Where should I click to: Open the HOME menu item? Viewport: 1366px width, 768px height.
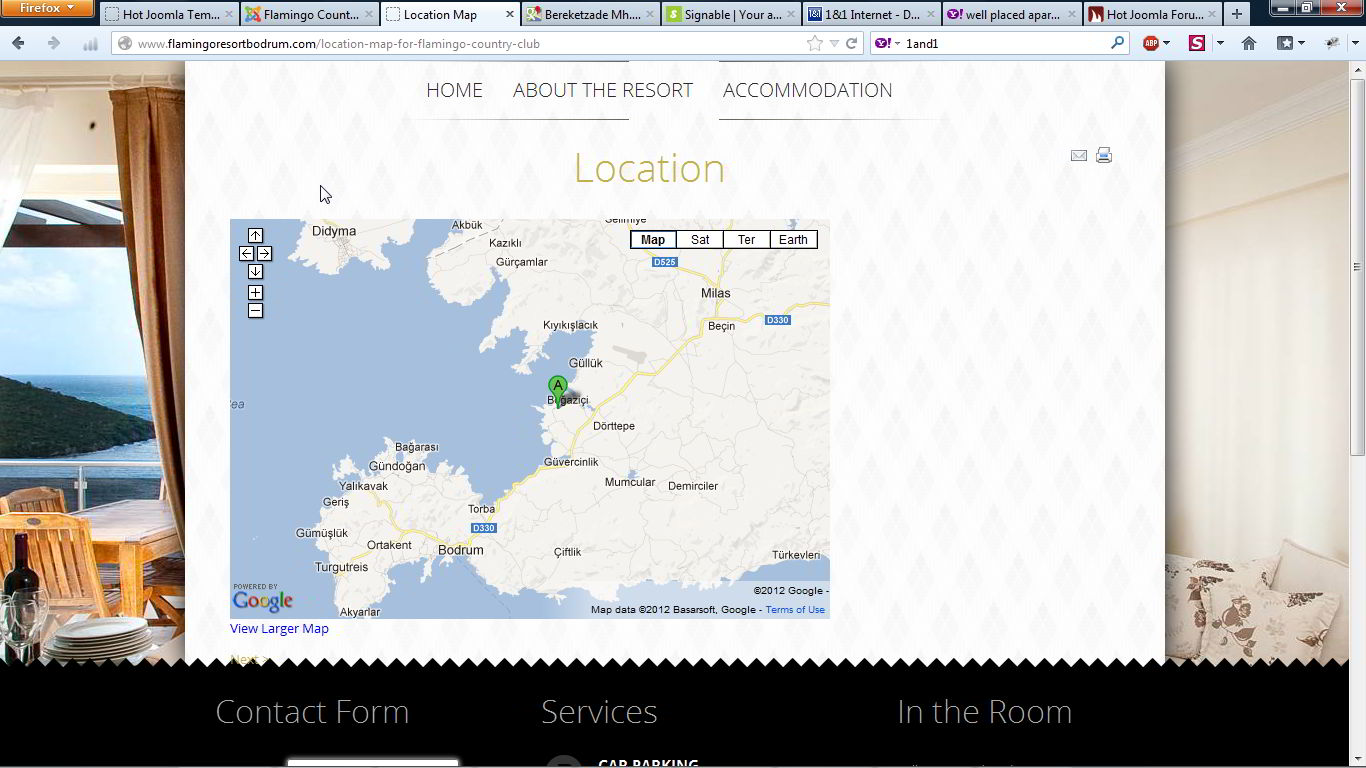tap(454, 90)
